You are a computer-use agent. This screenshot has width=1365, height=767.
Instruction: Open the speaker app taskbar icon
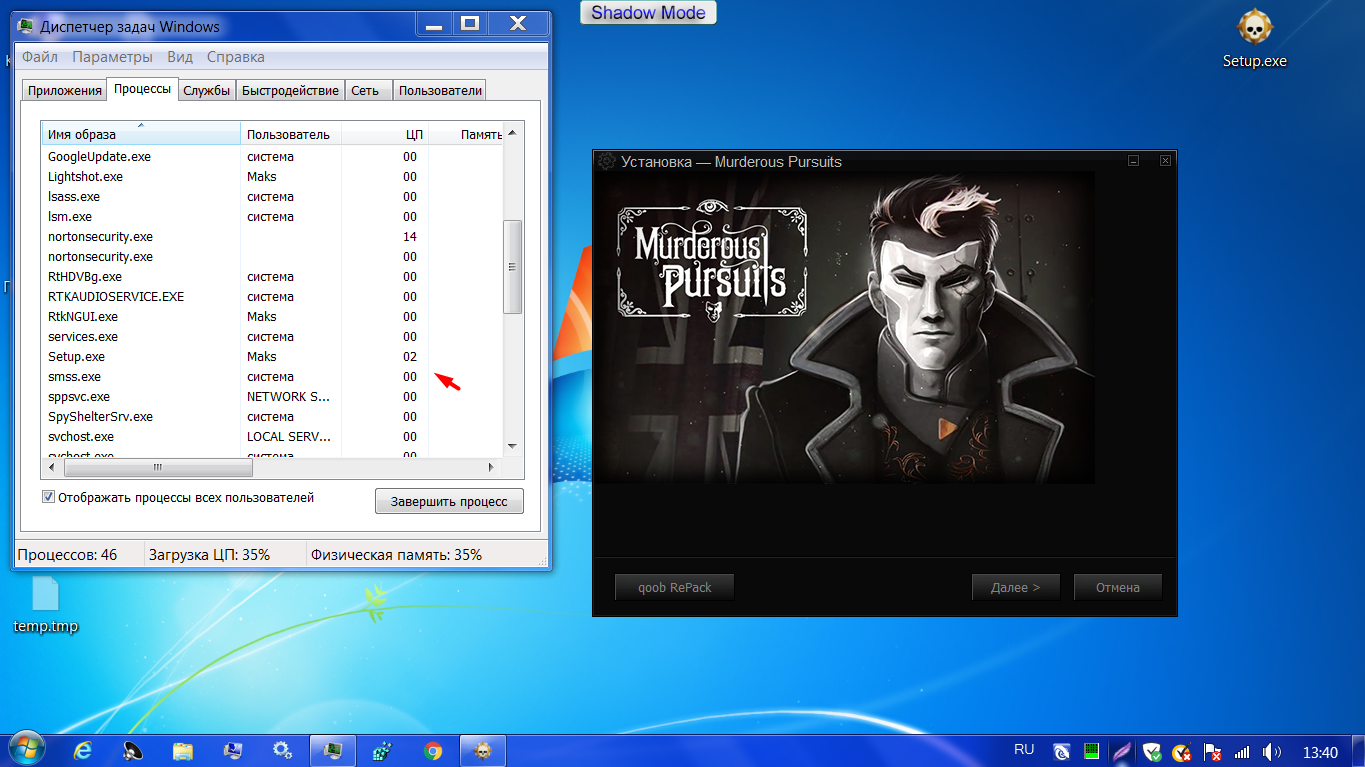click(x=133, y=750)
